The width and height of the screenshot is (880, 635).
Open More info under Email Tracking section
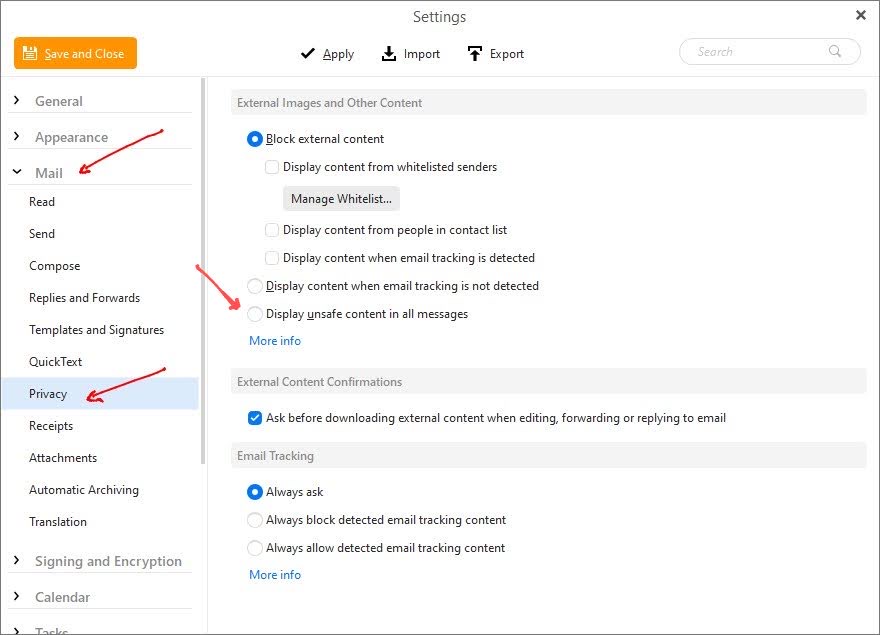click(275, 575)
